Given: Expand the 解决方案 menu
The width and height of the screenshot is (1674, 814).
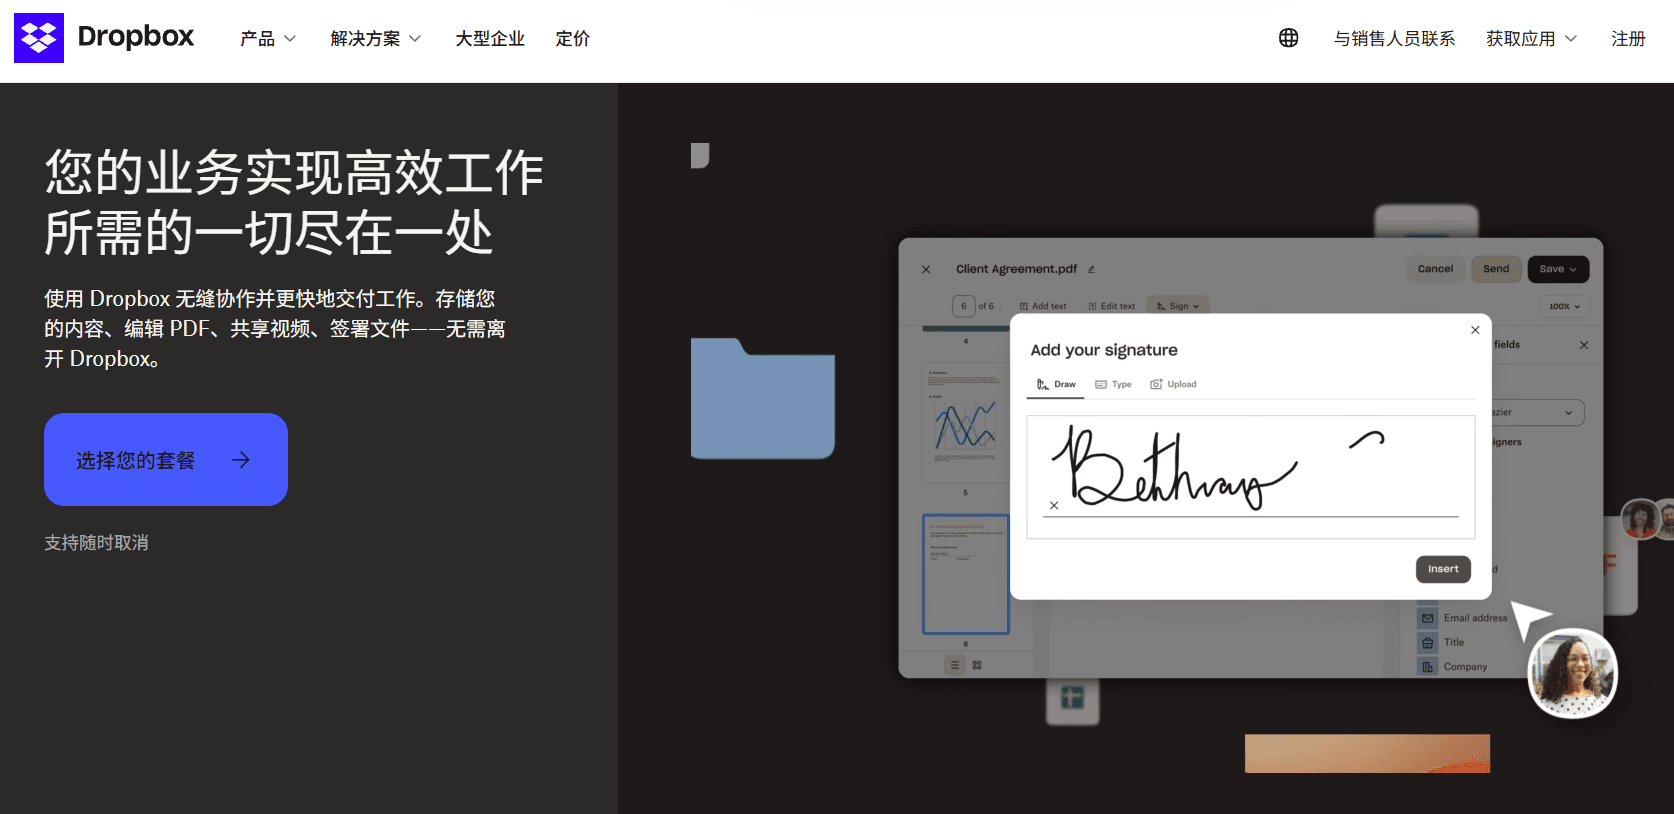Looking at the screenshot, I should [376, 39].
